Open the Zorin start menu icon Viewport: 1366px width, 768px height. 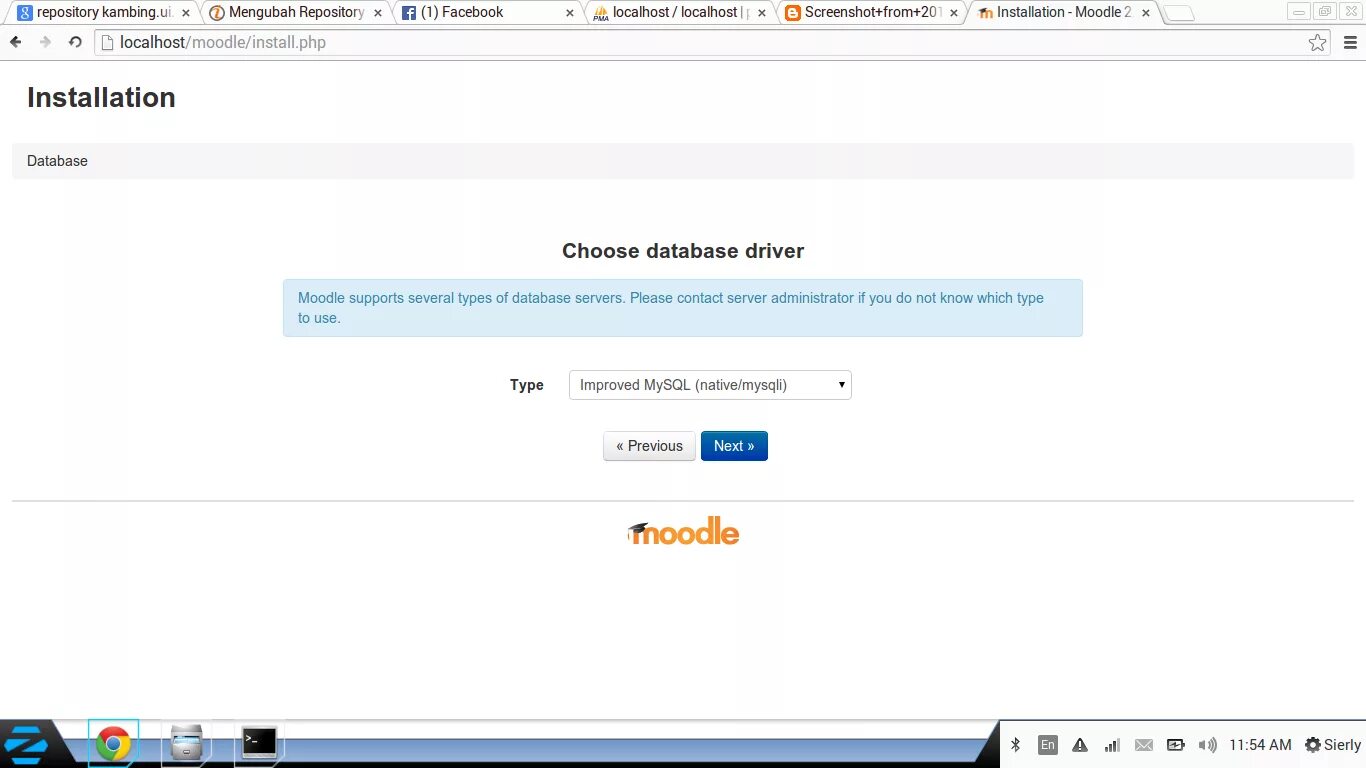coord(27,745)
